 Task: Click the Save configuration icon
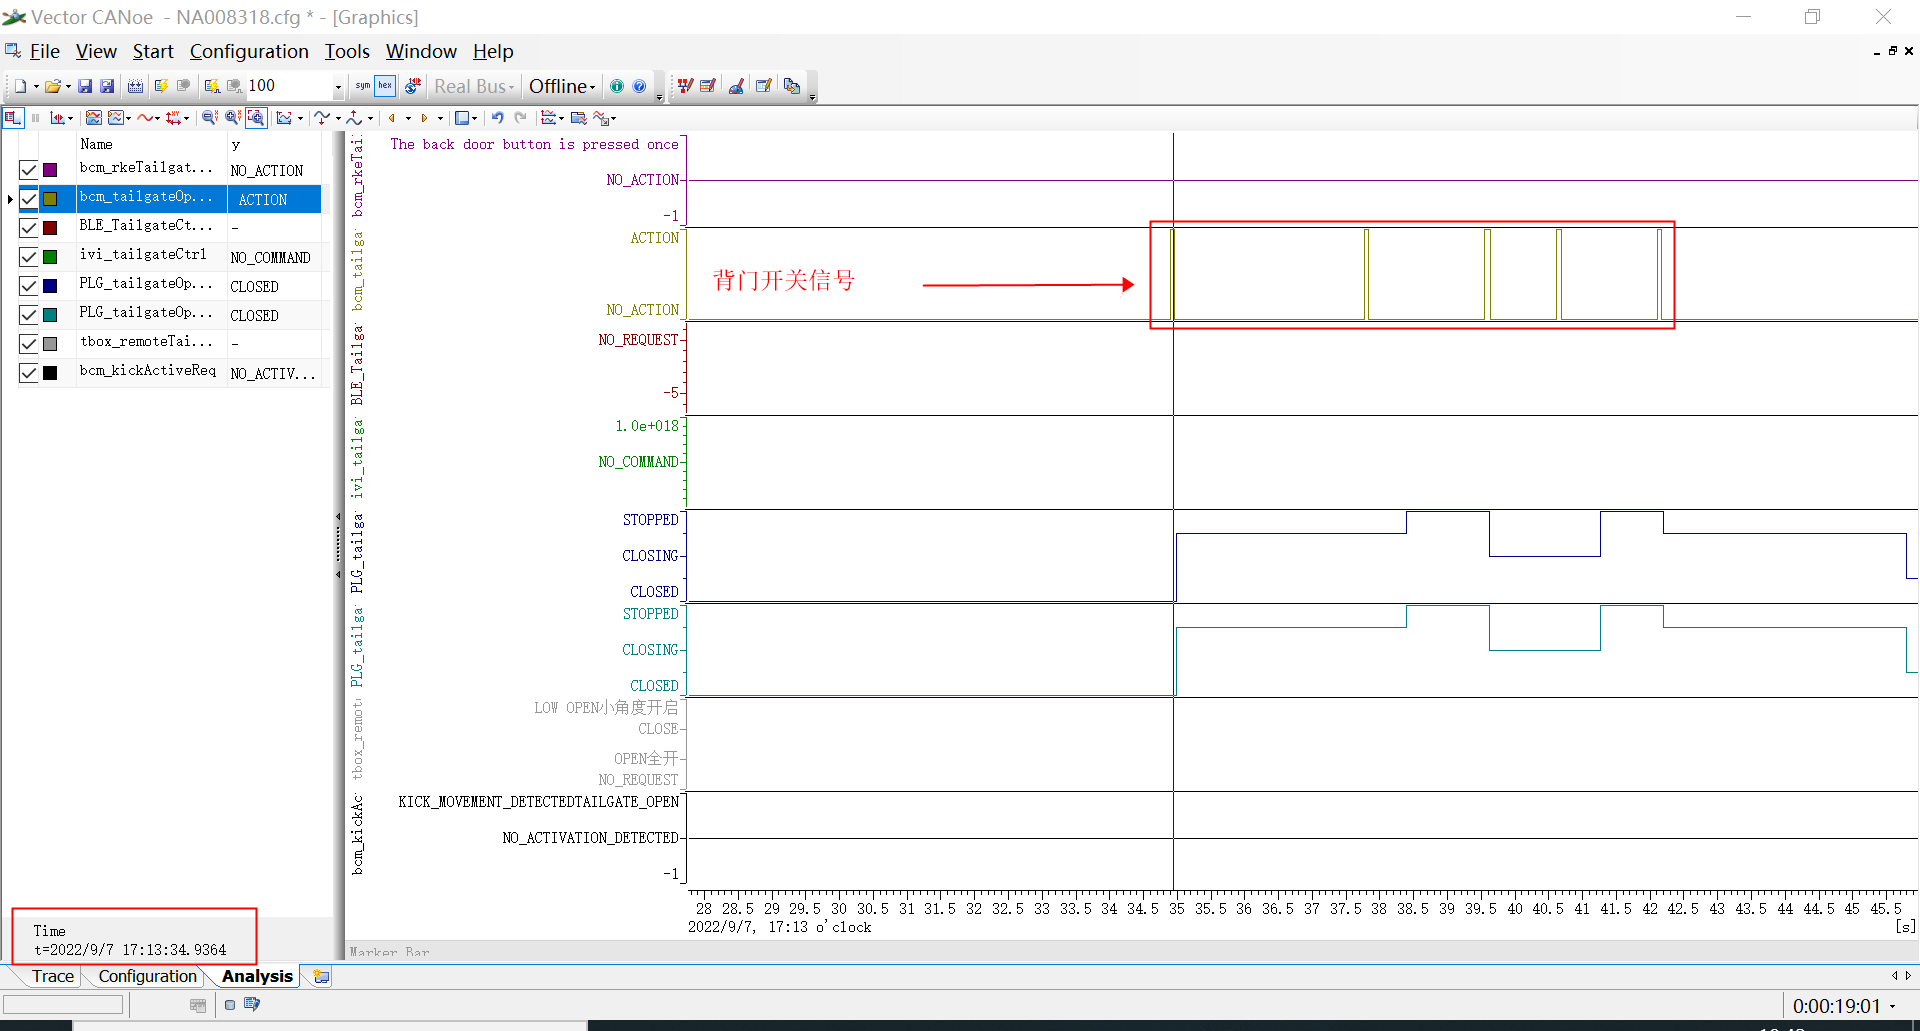click(x=85, y=87)
